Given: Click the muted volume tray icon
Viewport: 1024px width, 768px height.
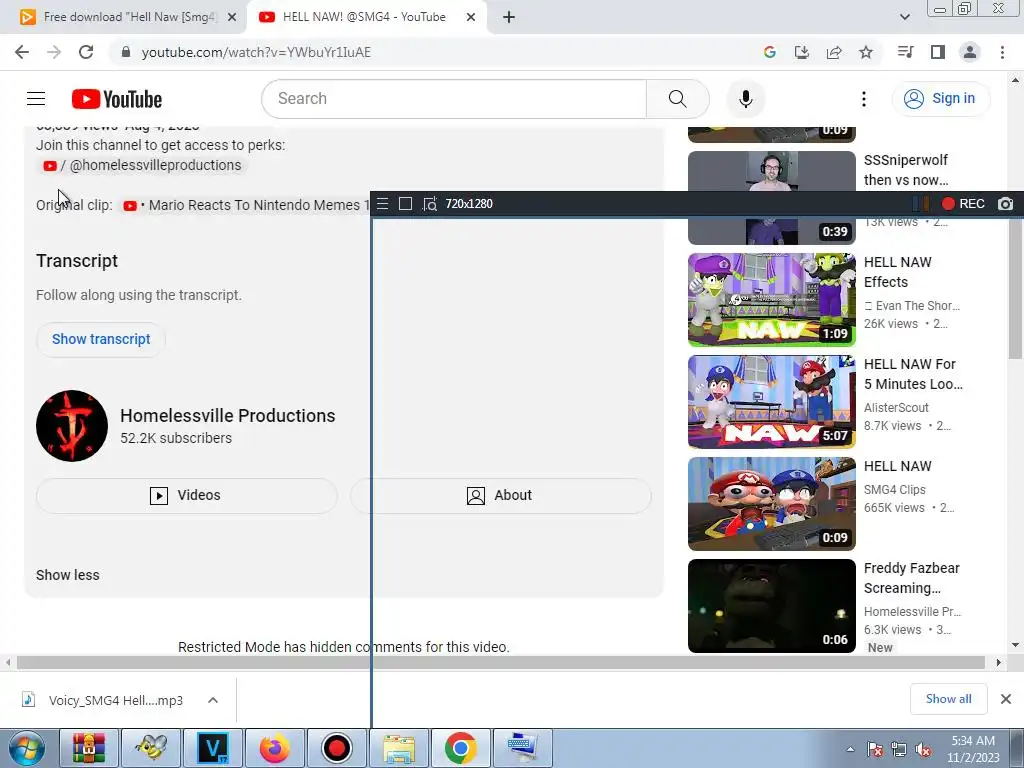Looking at the screenshot, I should [x=923, y=750].
